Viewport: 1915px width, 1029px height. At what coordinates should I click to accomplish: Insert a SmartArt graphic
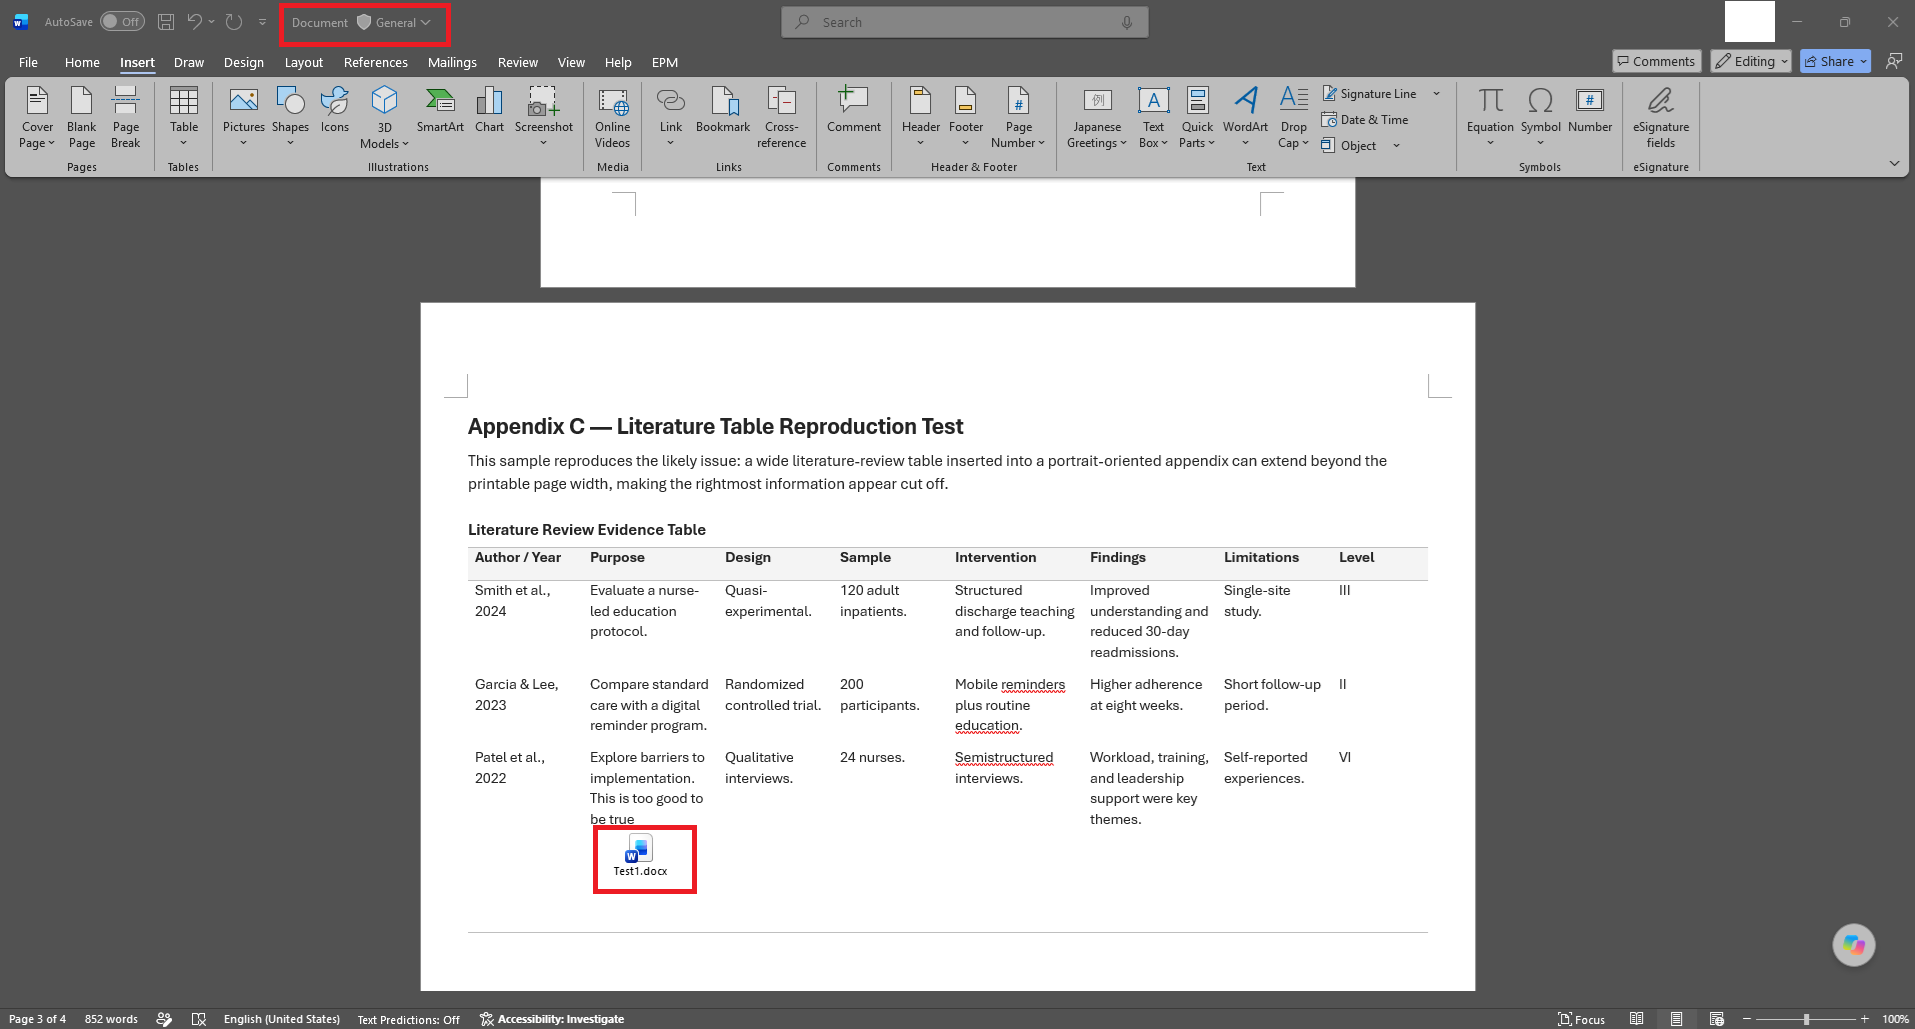pyautogui.click(x=440, y=111)
